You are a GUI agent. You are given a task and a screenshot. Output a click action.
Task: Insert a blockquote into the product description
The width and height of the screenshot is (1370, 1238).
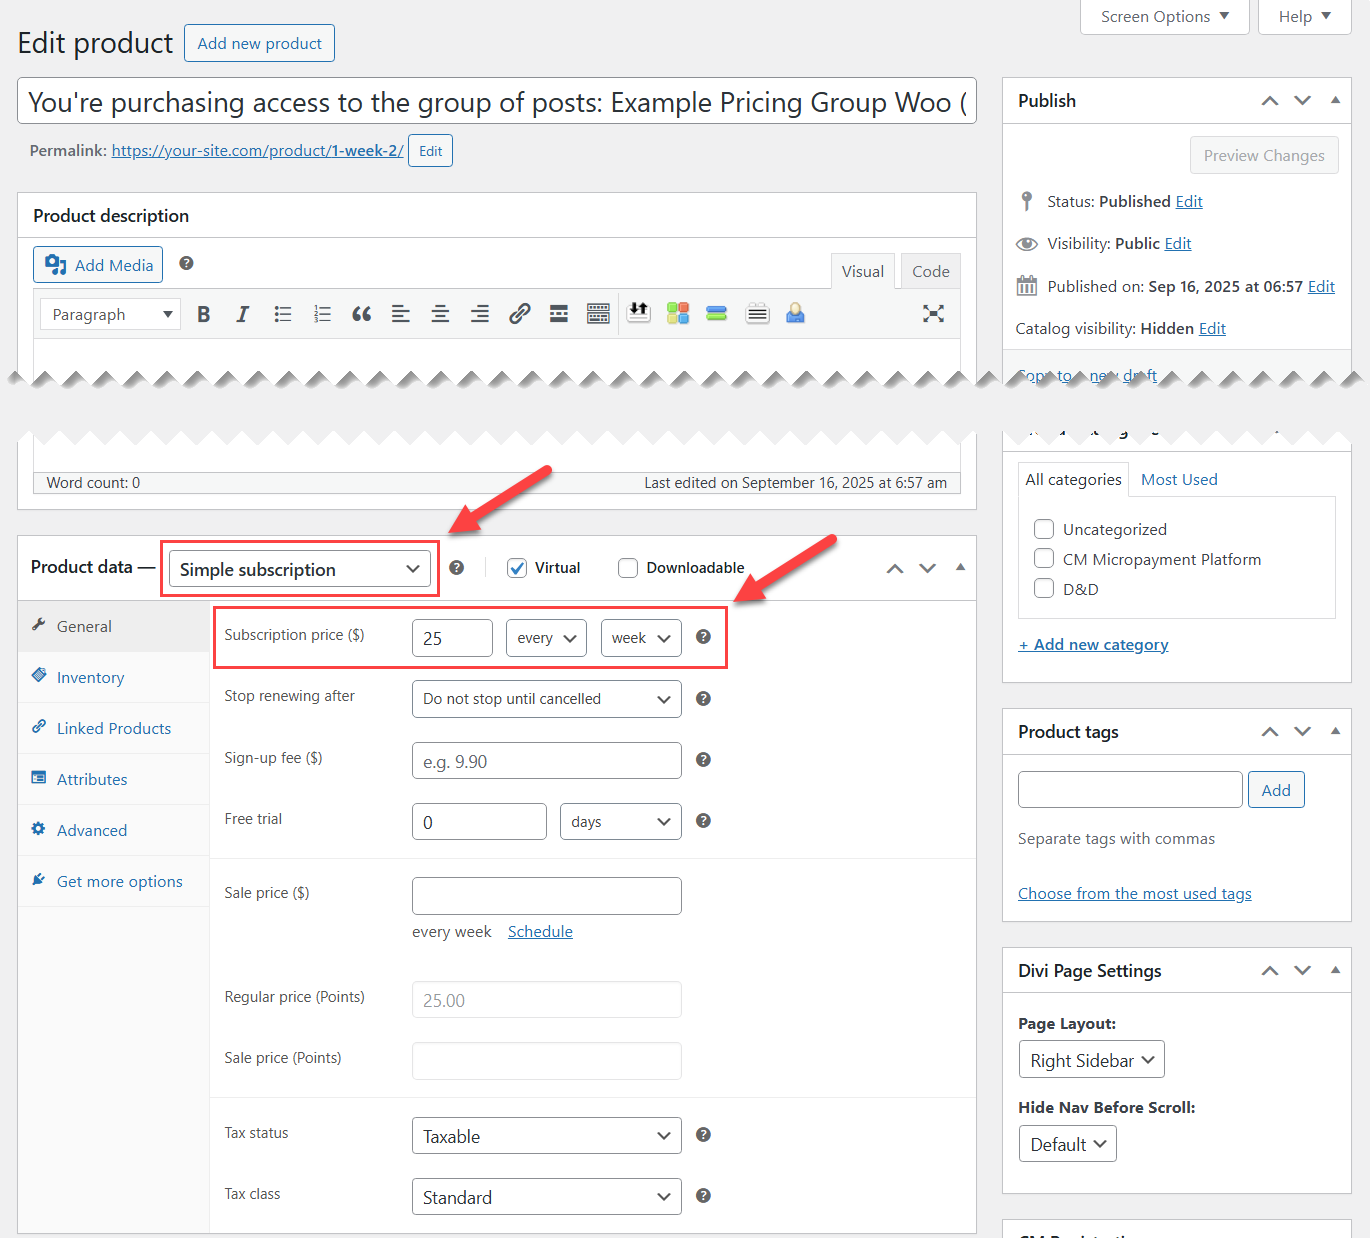point(361,313)
